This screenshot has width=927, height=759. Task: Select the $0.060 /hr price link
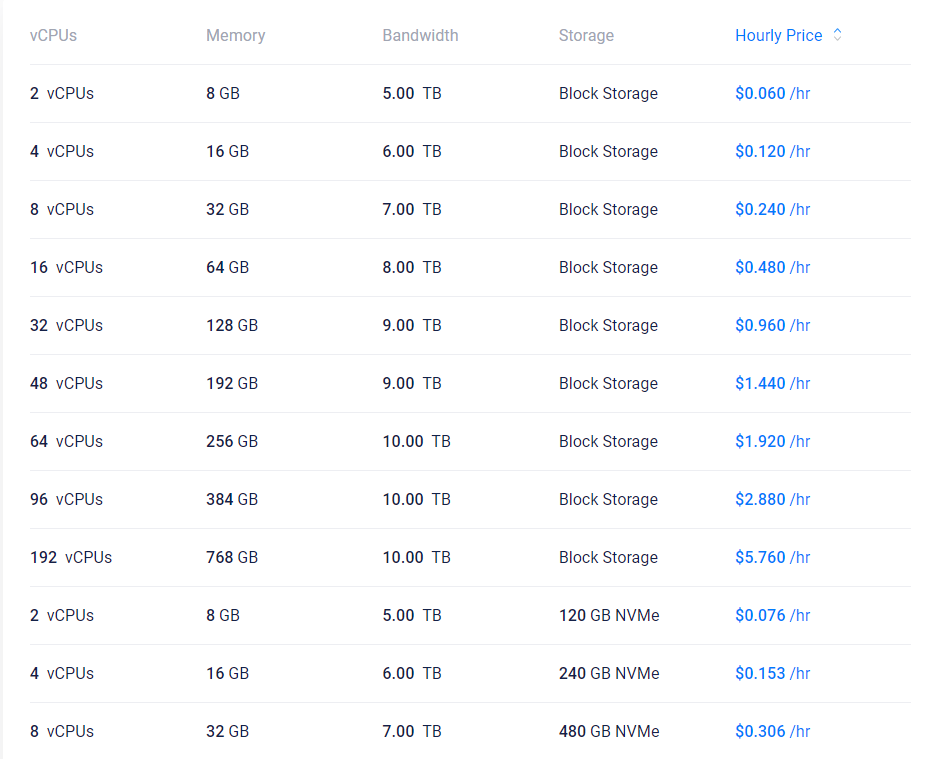click(x=772, y=93)
